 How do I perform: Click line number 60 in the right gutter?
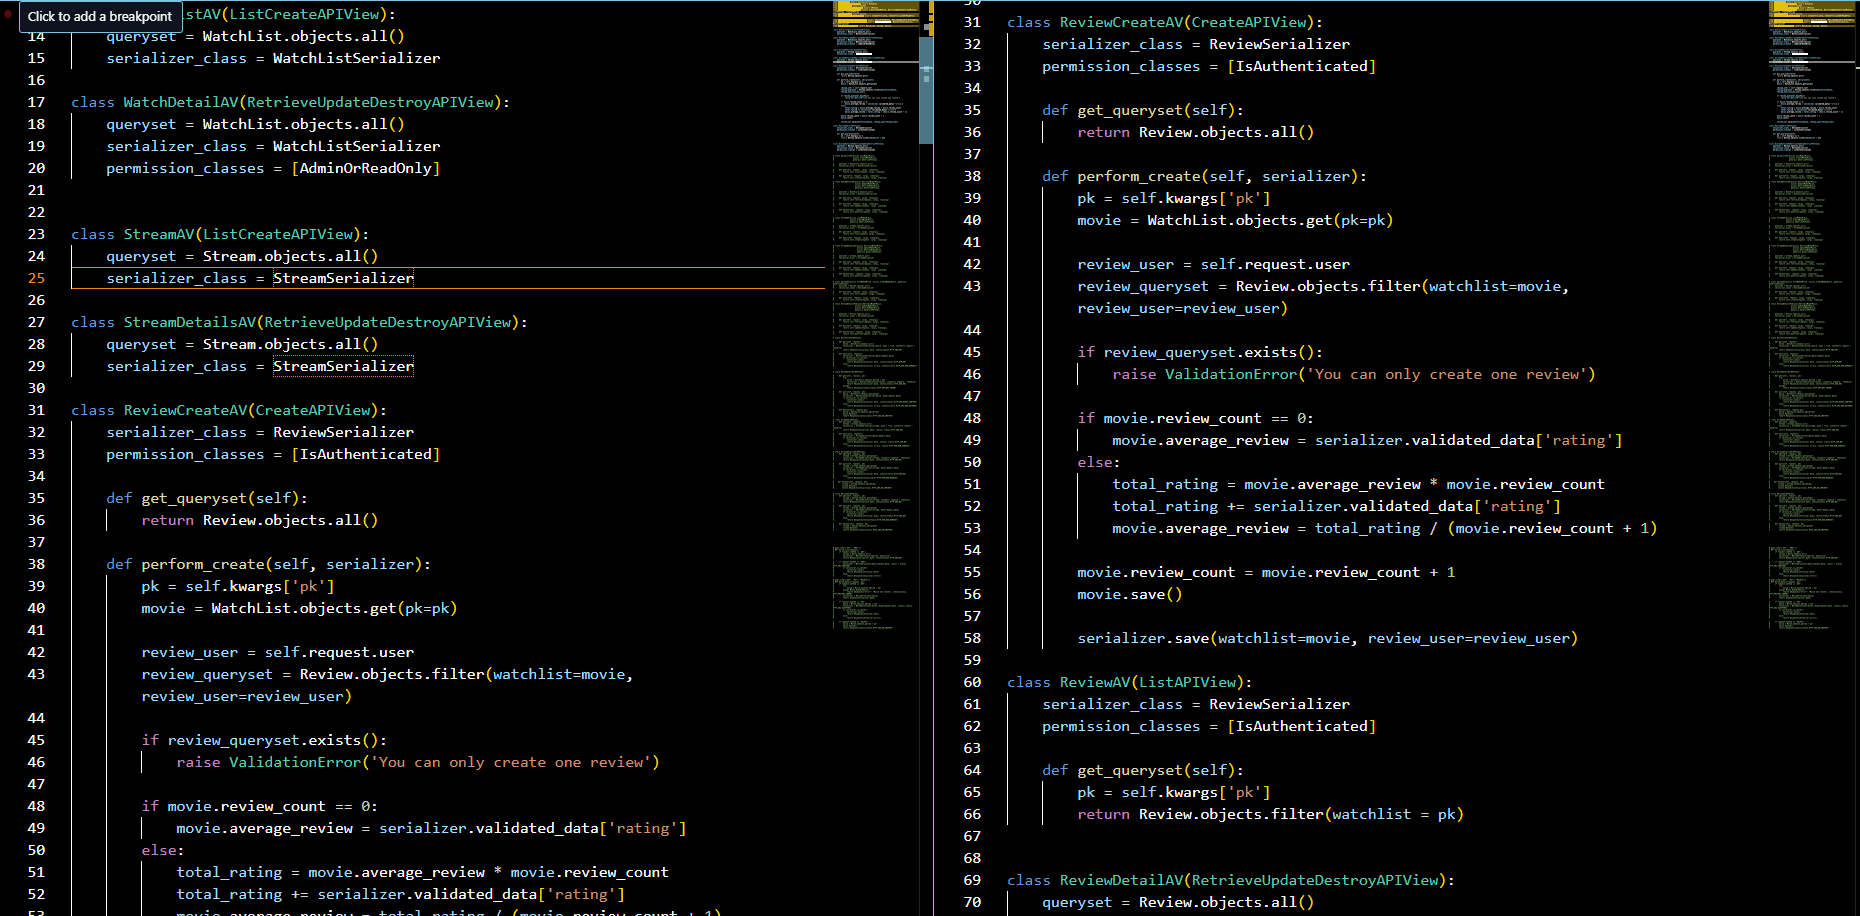click(972, 682)
